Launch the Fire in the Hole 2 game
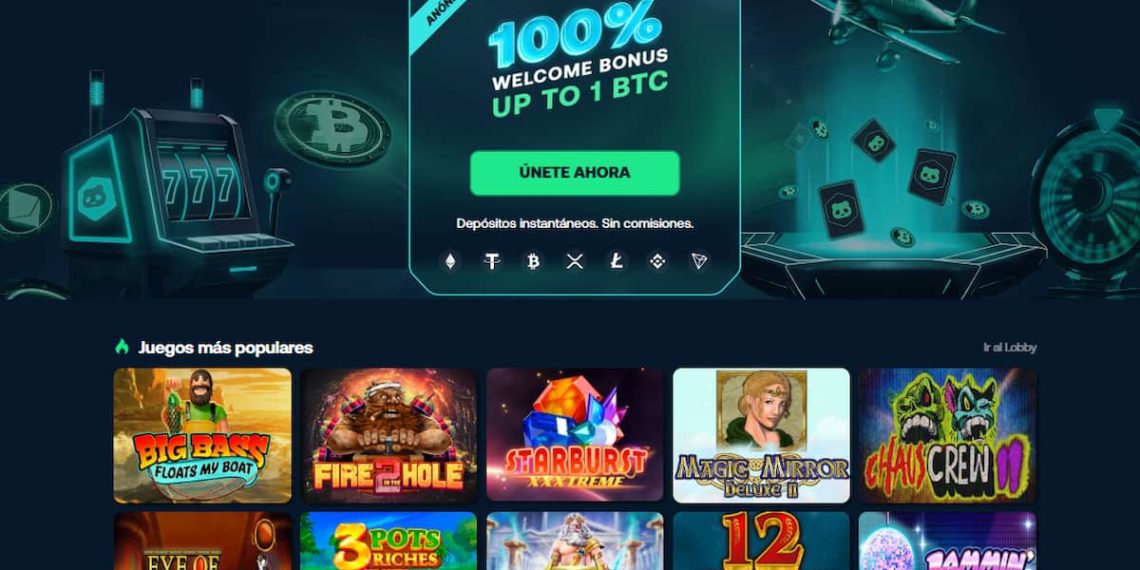The height and width of the screenshot is (570, 1140). click(389, 435)
